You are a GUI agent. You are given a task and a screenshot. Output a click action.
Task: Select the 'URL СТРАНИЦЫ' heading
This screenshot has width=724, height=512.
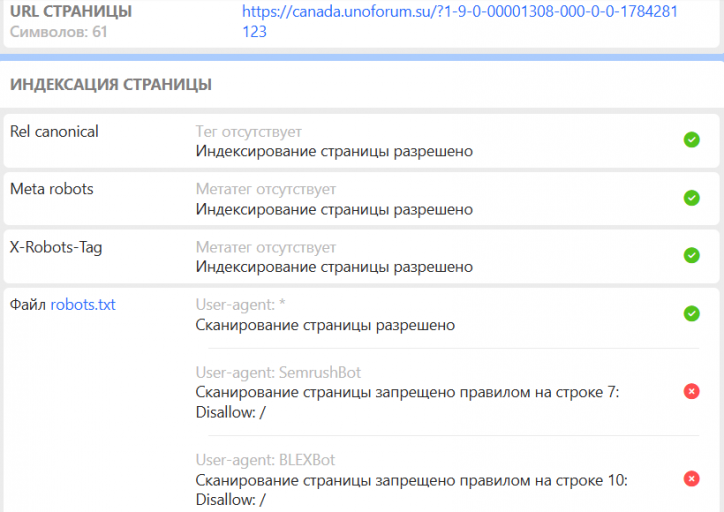pos(71,12)
